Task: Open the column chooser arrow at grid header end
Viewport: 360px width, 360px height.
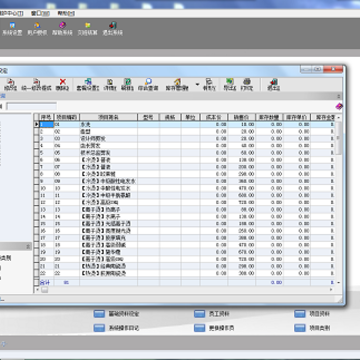Action: (x=338, y=117)
